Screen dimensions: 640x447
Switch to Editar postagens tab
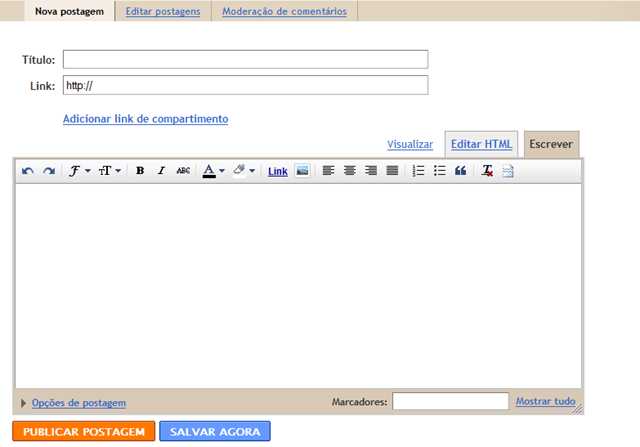tap(163, 11)
